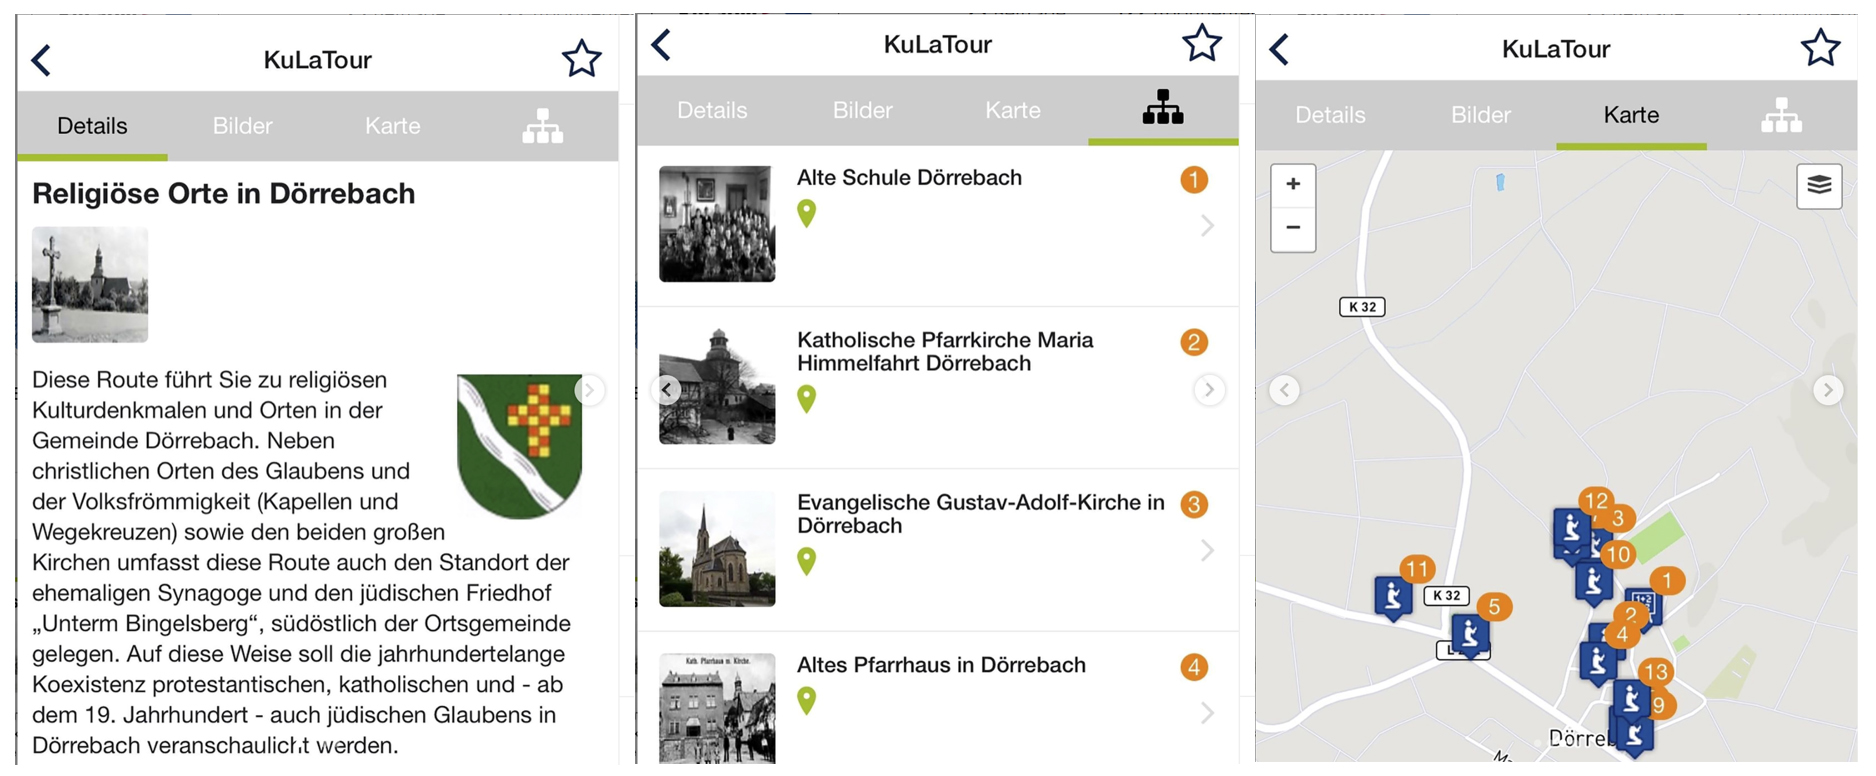Click the location pin under Alte Schule Dörrebach
The width and height of the screenshot is (1876, 776).
click(x=806, y=213)
